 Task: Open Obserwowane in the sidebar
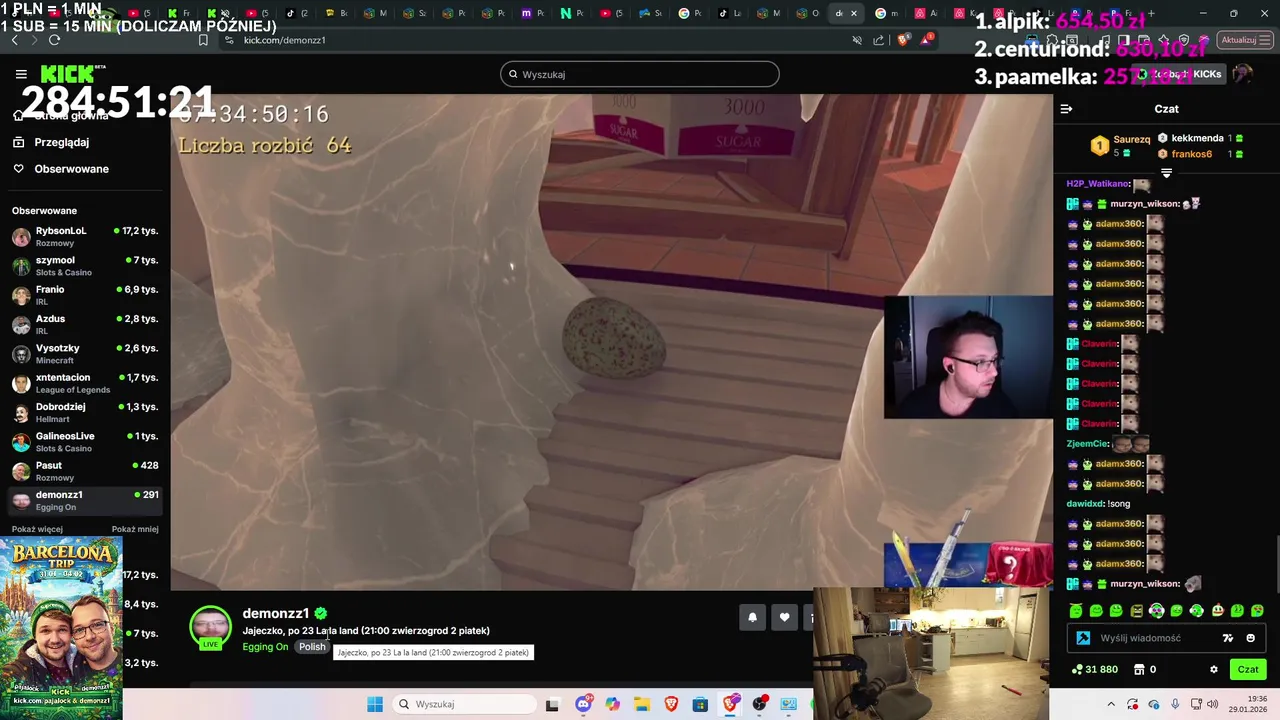[71, 169]
